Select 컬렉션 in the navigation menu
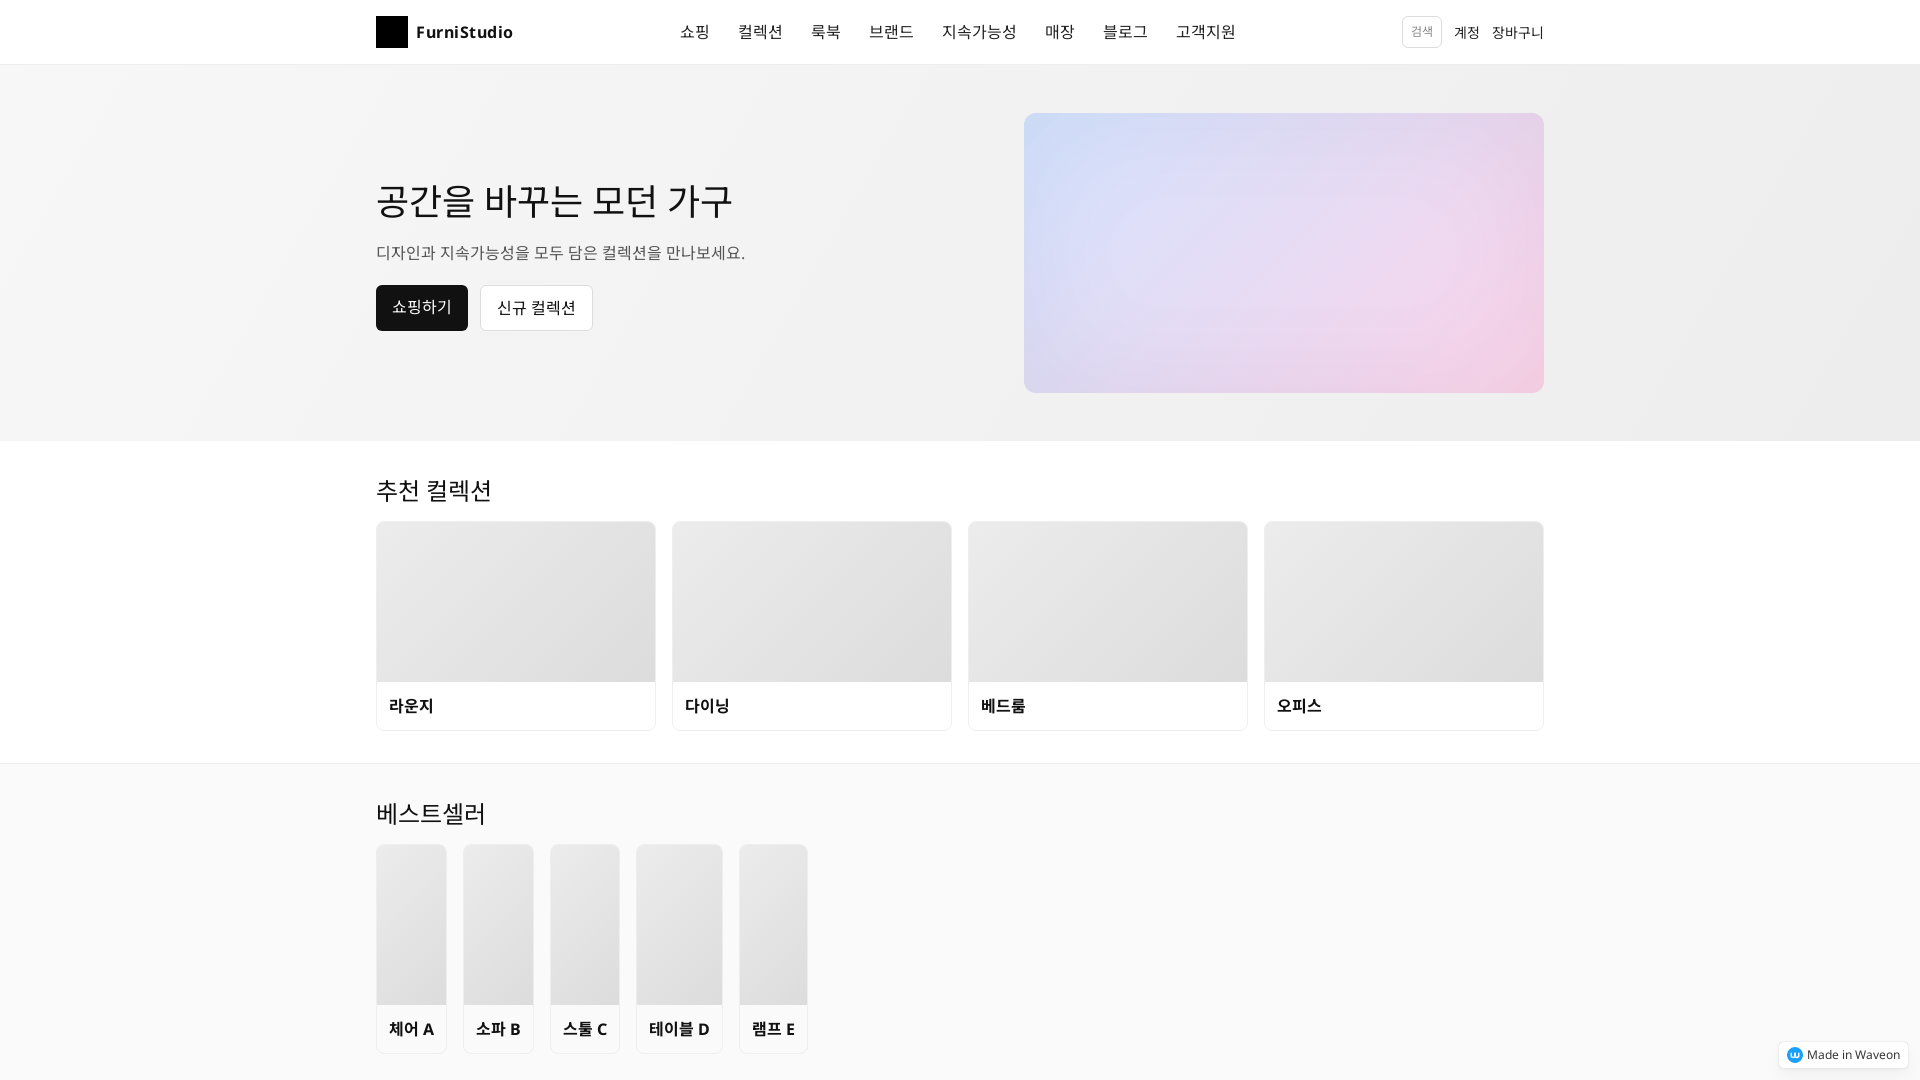The width and height of the screenshot is (1920, 1080). [760, 31]
